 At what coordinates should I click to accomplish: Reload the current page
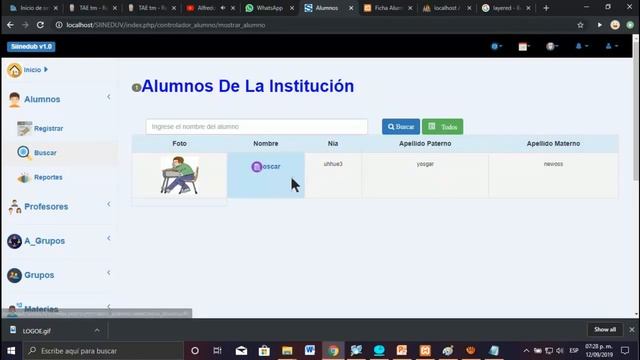[x=40, y=25]
